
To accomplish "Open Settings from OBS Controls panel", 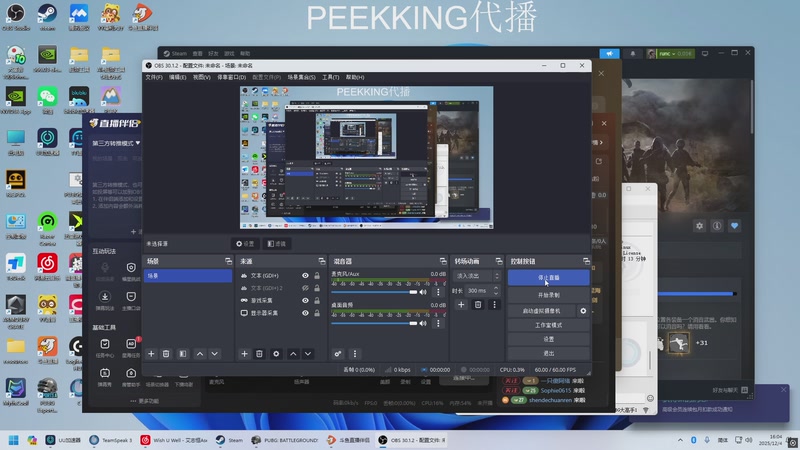I will click(x=548, y=339).
